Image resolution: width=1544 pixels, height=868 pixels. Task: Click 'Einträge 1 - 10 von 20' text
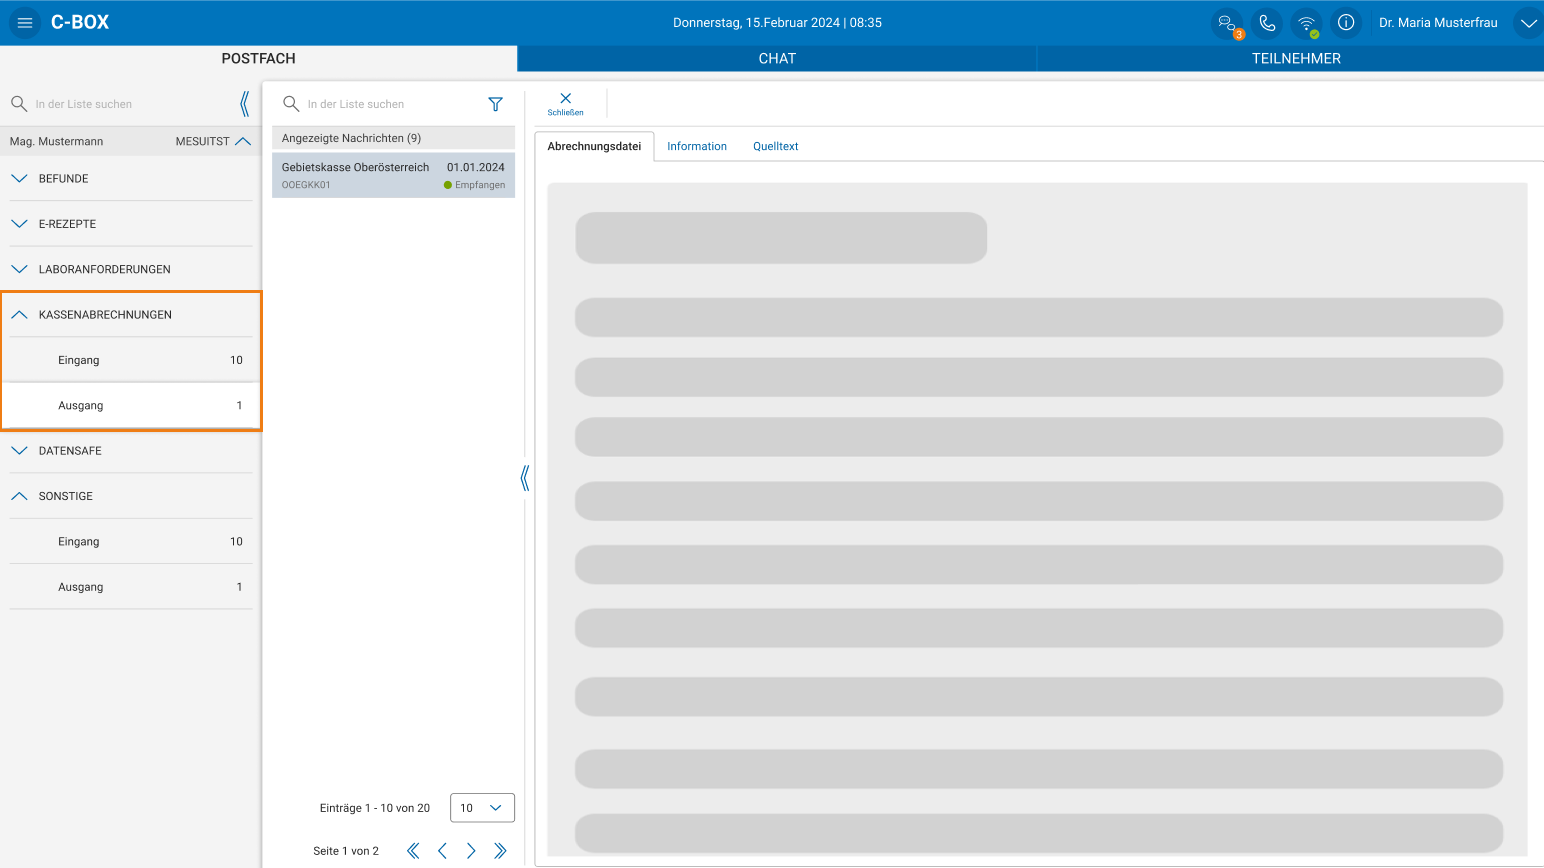point(375,808)
